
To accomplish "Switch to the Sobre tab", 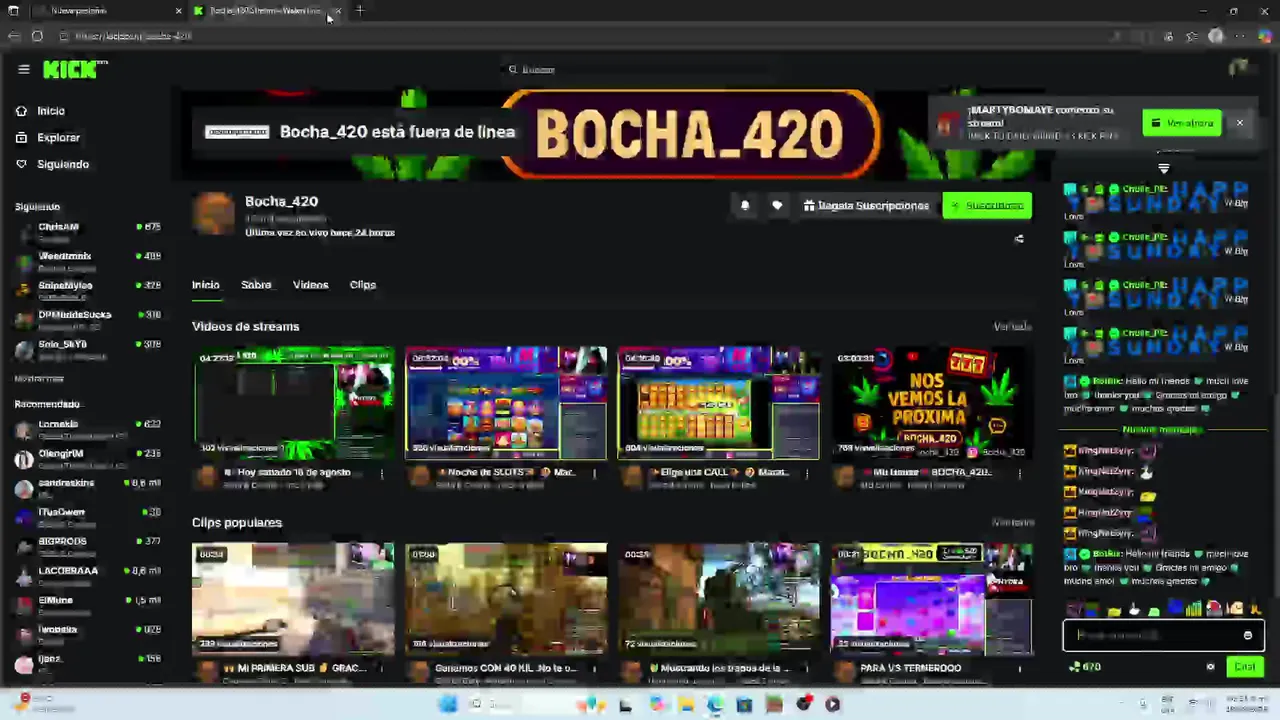I will coord(256,285).
